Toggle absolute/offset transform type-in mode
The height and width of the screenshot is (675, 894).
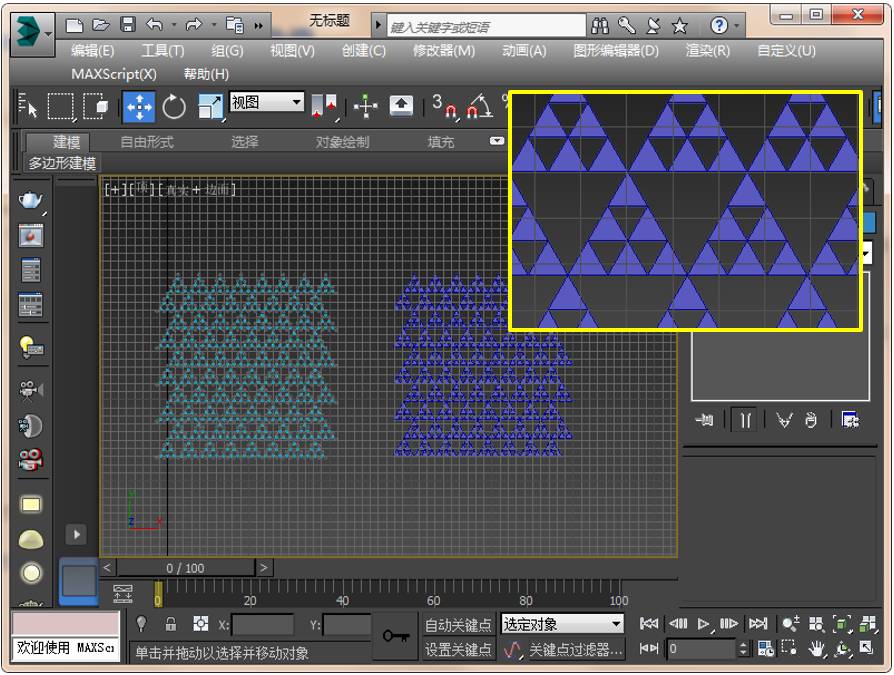pyautogui.click(x=201, y=624)
